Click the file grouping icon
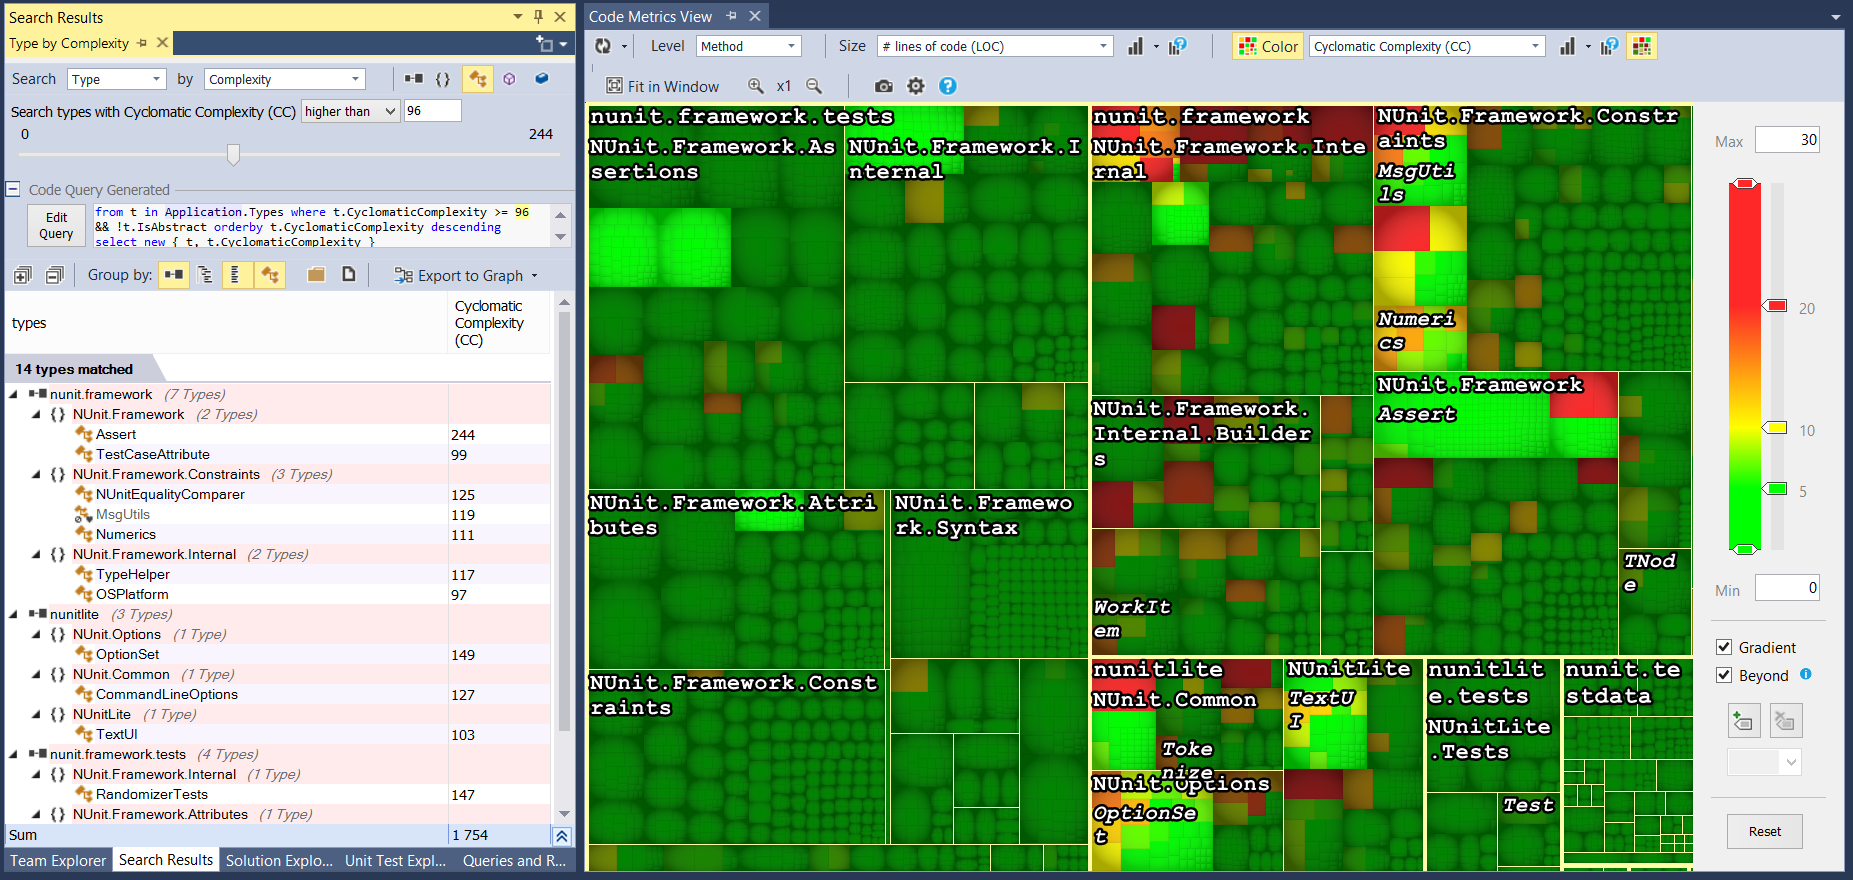This screenshot has height=880, width=1853. 348,275
